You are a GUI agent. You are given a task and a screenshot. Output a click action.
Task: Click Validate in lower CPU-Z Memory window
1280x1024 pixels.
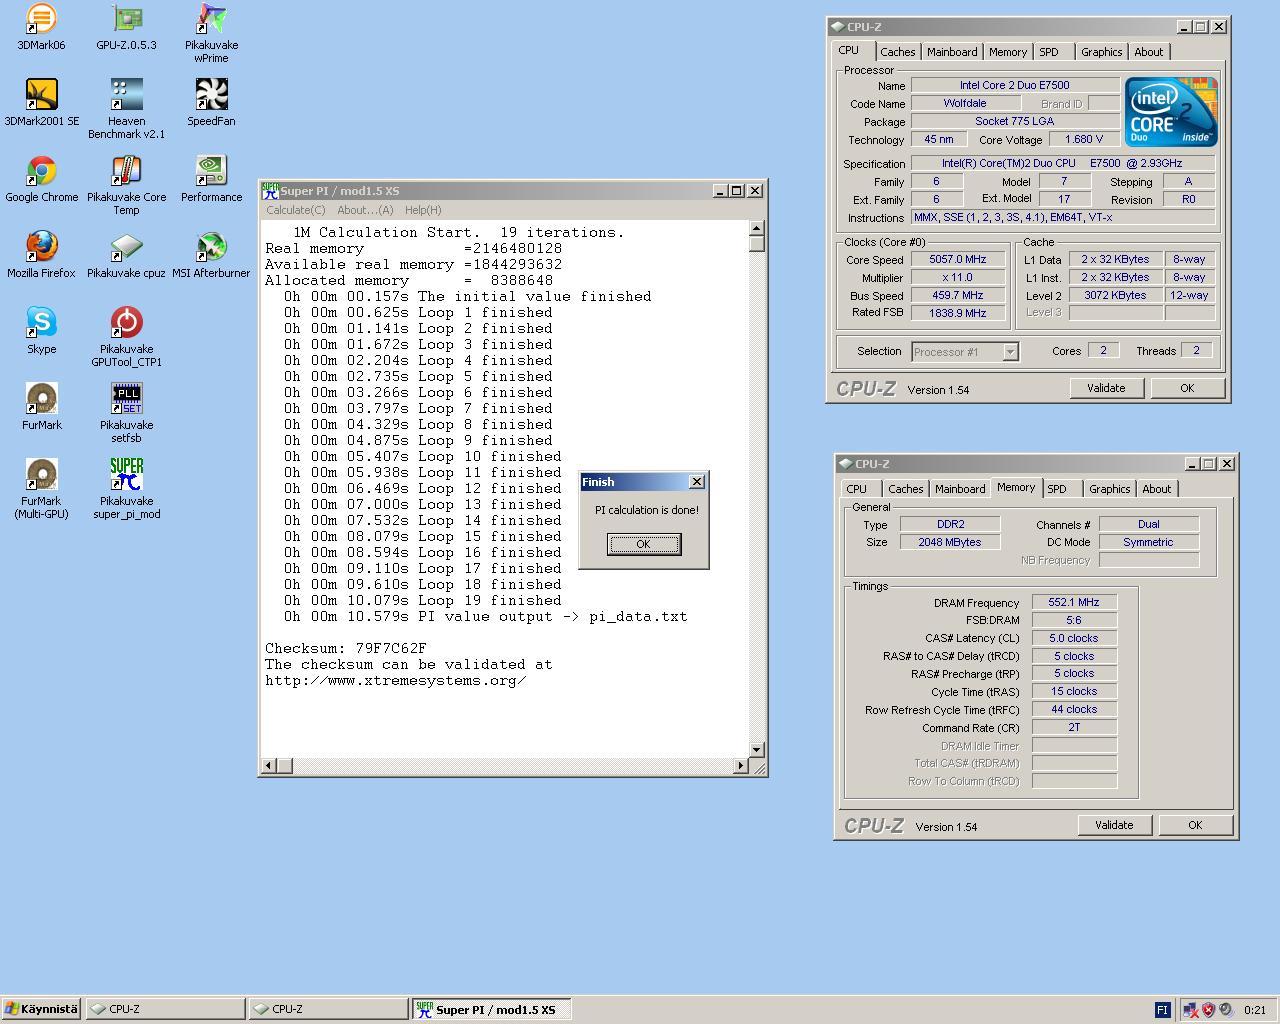(1114, 825)
